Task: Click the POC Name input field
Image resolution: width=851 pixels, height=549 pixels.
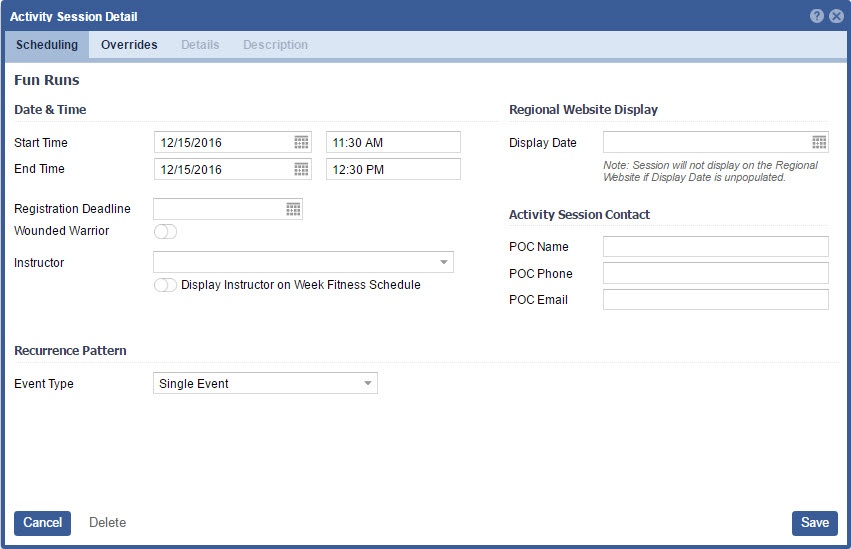Action: pos(715,247)
